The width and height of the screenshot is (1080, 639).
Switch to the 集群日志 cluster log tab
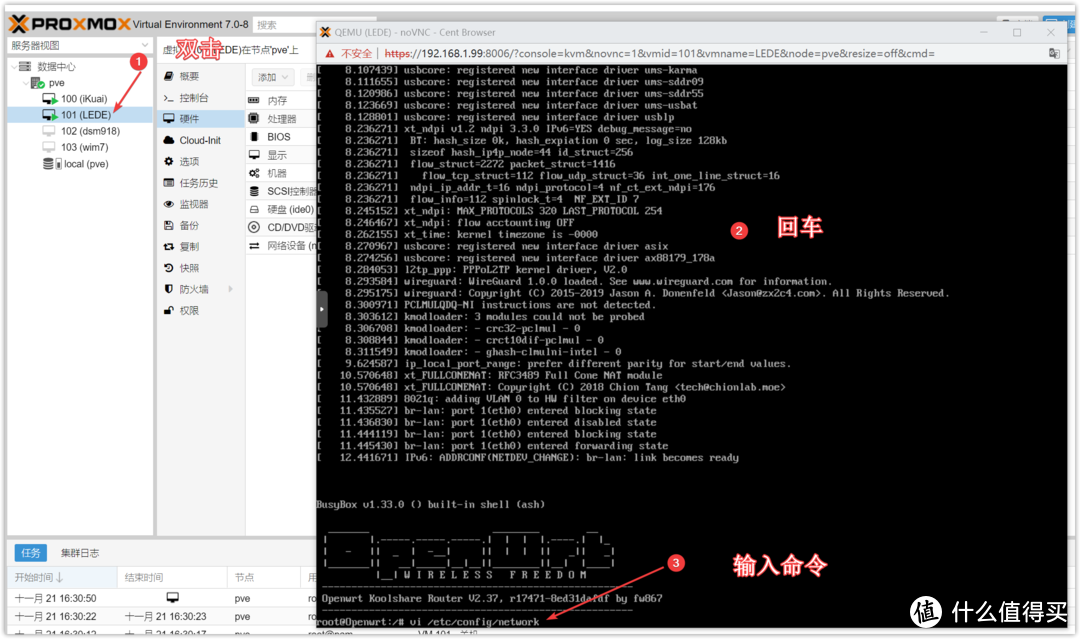tap(79, 552)
